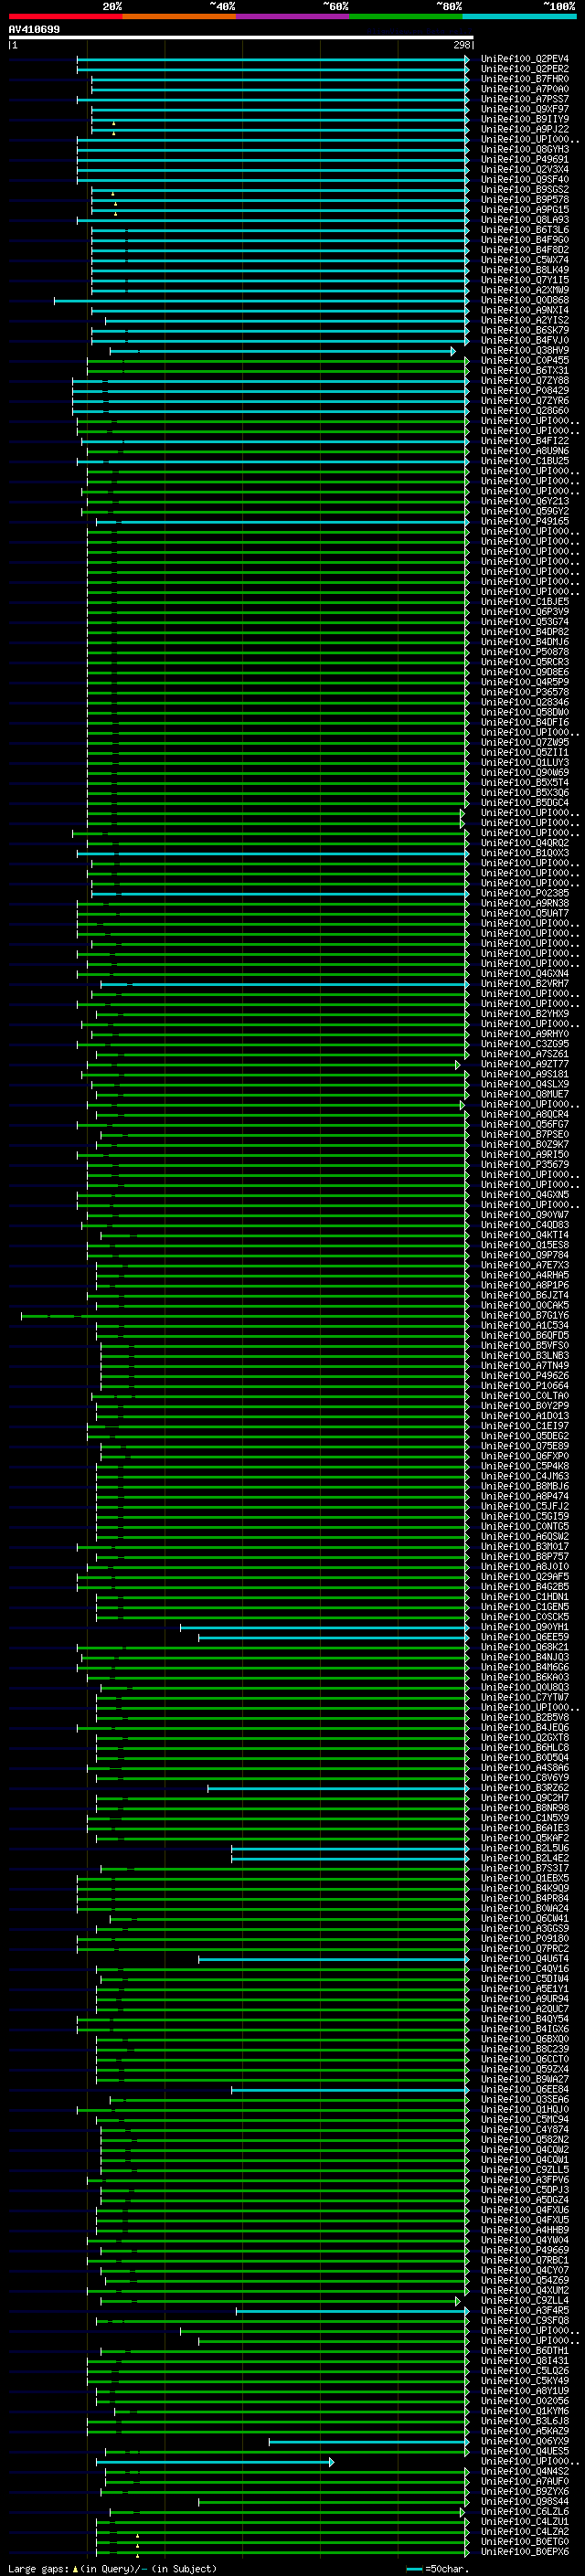Select the UniRef100_B0EPX6 label
The width and height of the screenshot is (585, 2576).
pos(525,2552)
